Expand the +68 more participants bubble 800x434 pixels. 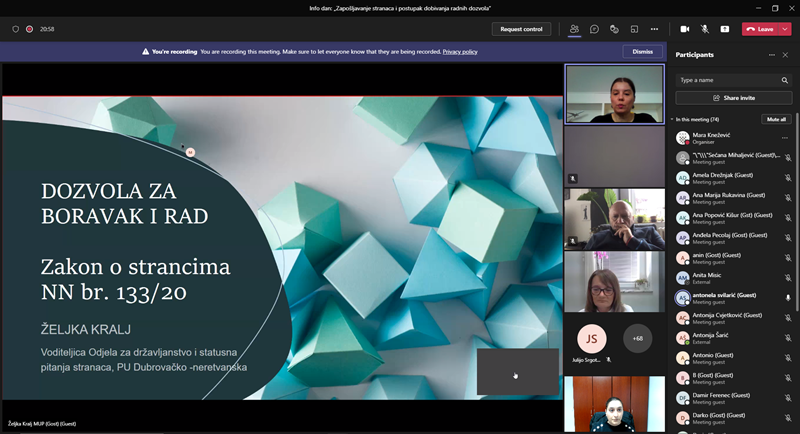click(637, 338)
